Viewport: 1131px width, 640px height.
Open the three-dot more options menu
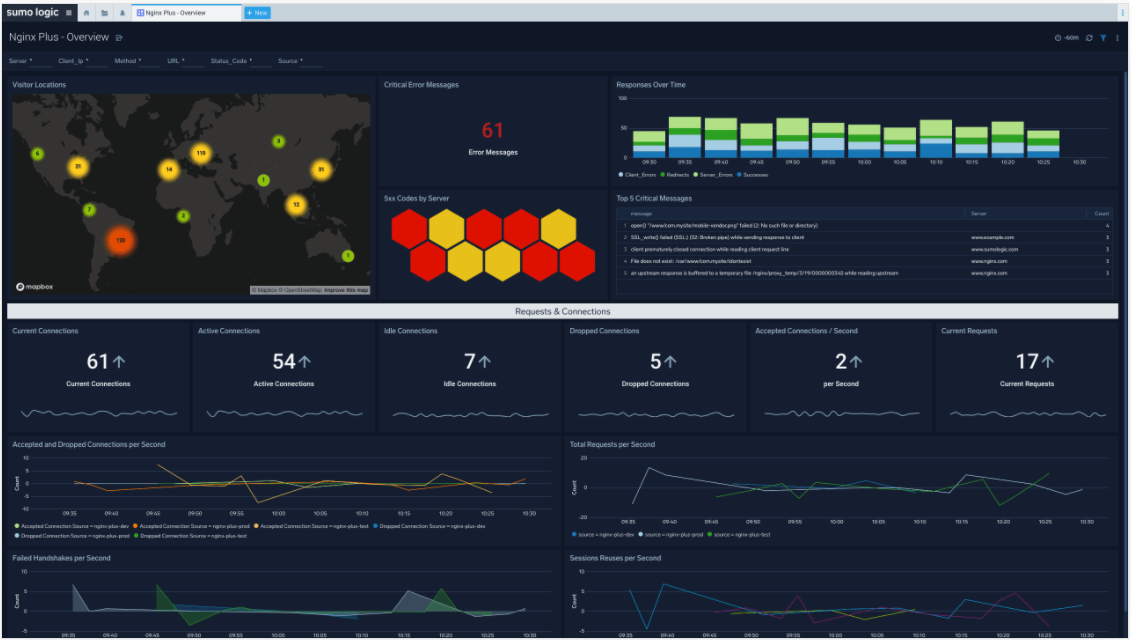(1117, 38)
